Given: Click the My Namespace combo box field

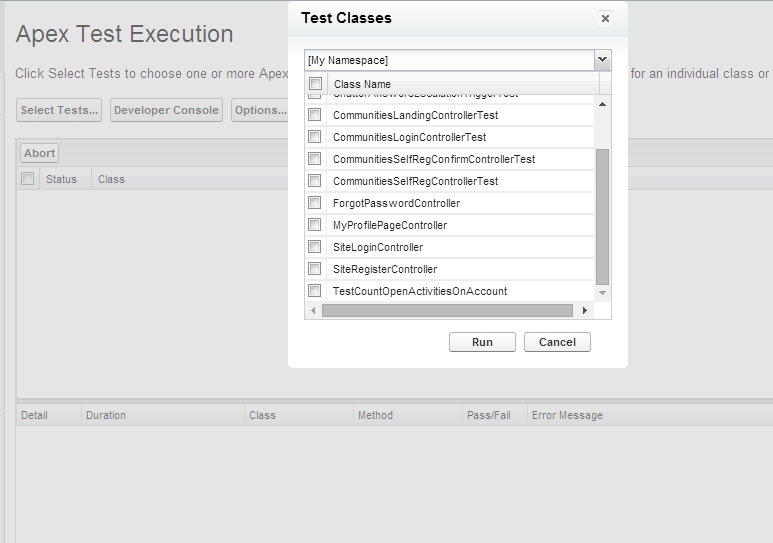Looking at the screenshot, I should point(449,60).
